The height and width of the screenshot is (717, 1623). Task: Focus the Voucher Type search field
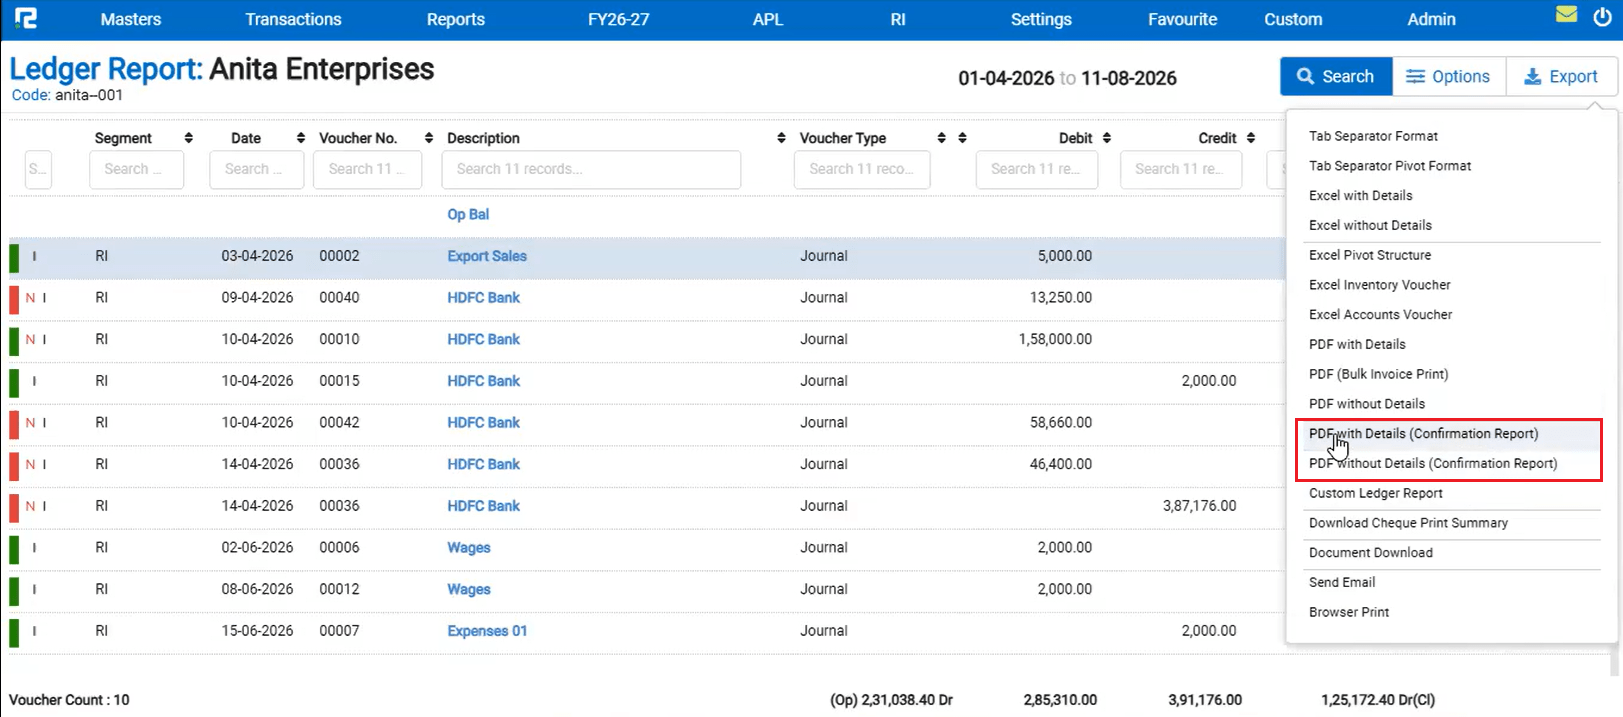click(x=862, y=170)
